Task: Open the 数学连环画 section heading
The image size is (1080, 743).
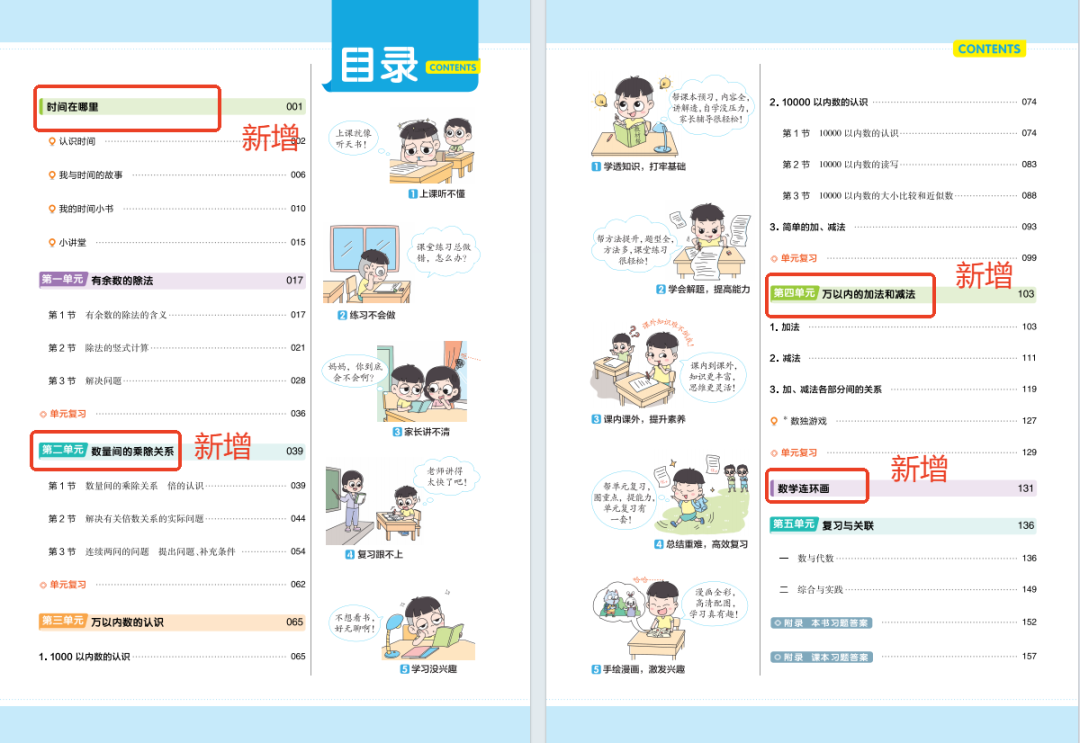Action: tap(804, 489)
